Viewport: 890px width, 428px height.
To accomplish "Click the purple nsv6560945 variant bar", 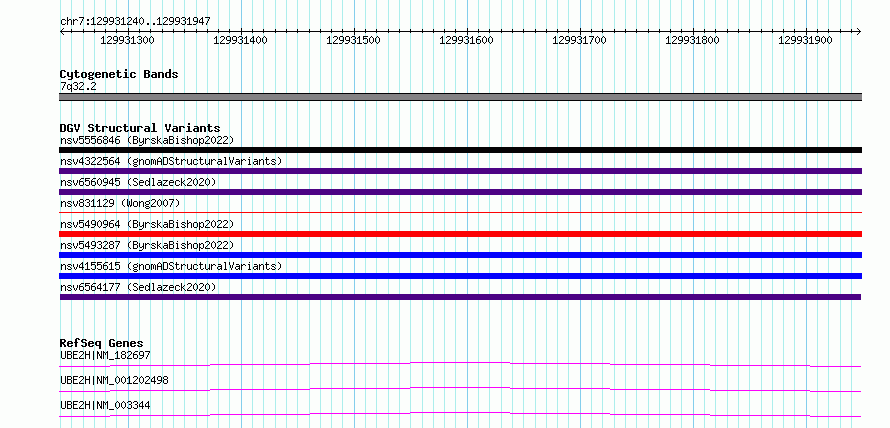I will [x=460, y=192].
